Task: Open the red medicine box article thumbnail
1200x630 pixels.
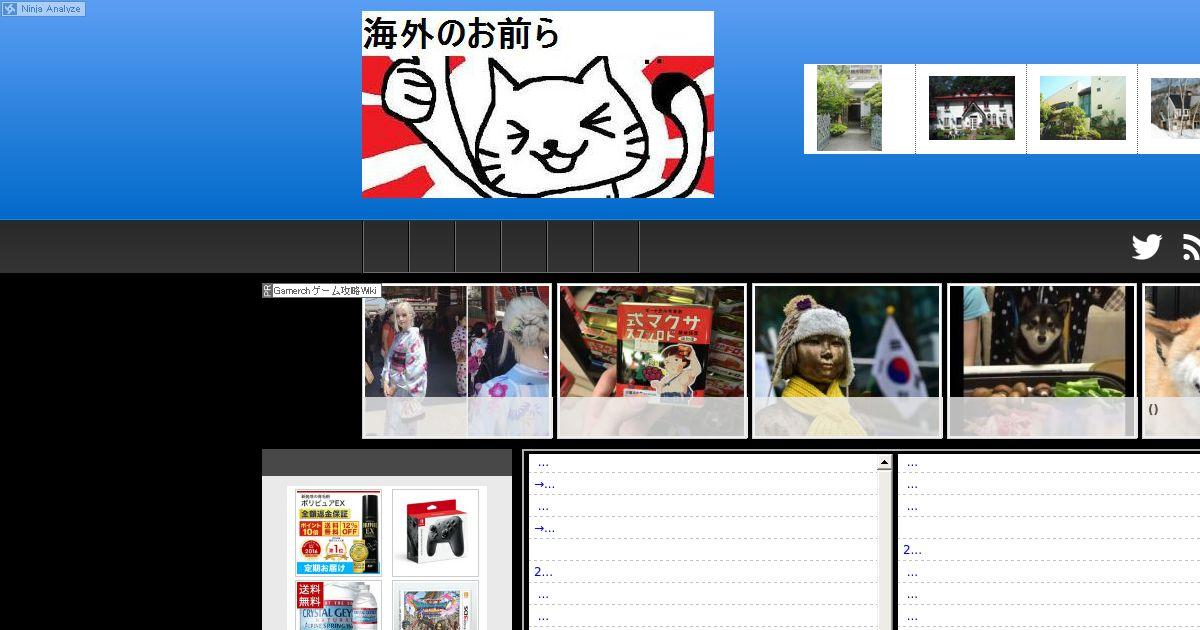Action: coord(652,362)
